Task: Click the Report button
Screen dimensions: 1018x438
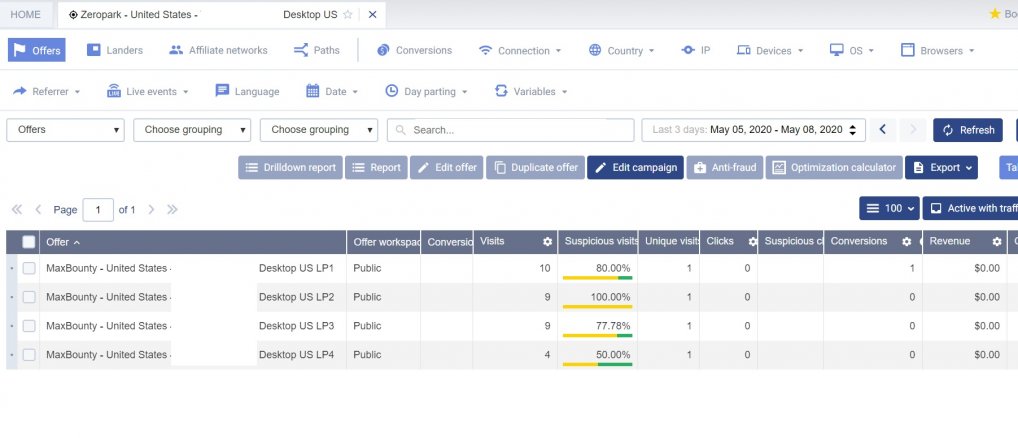Action: pyautogui.click(x=376, y=167)
